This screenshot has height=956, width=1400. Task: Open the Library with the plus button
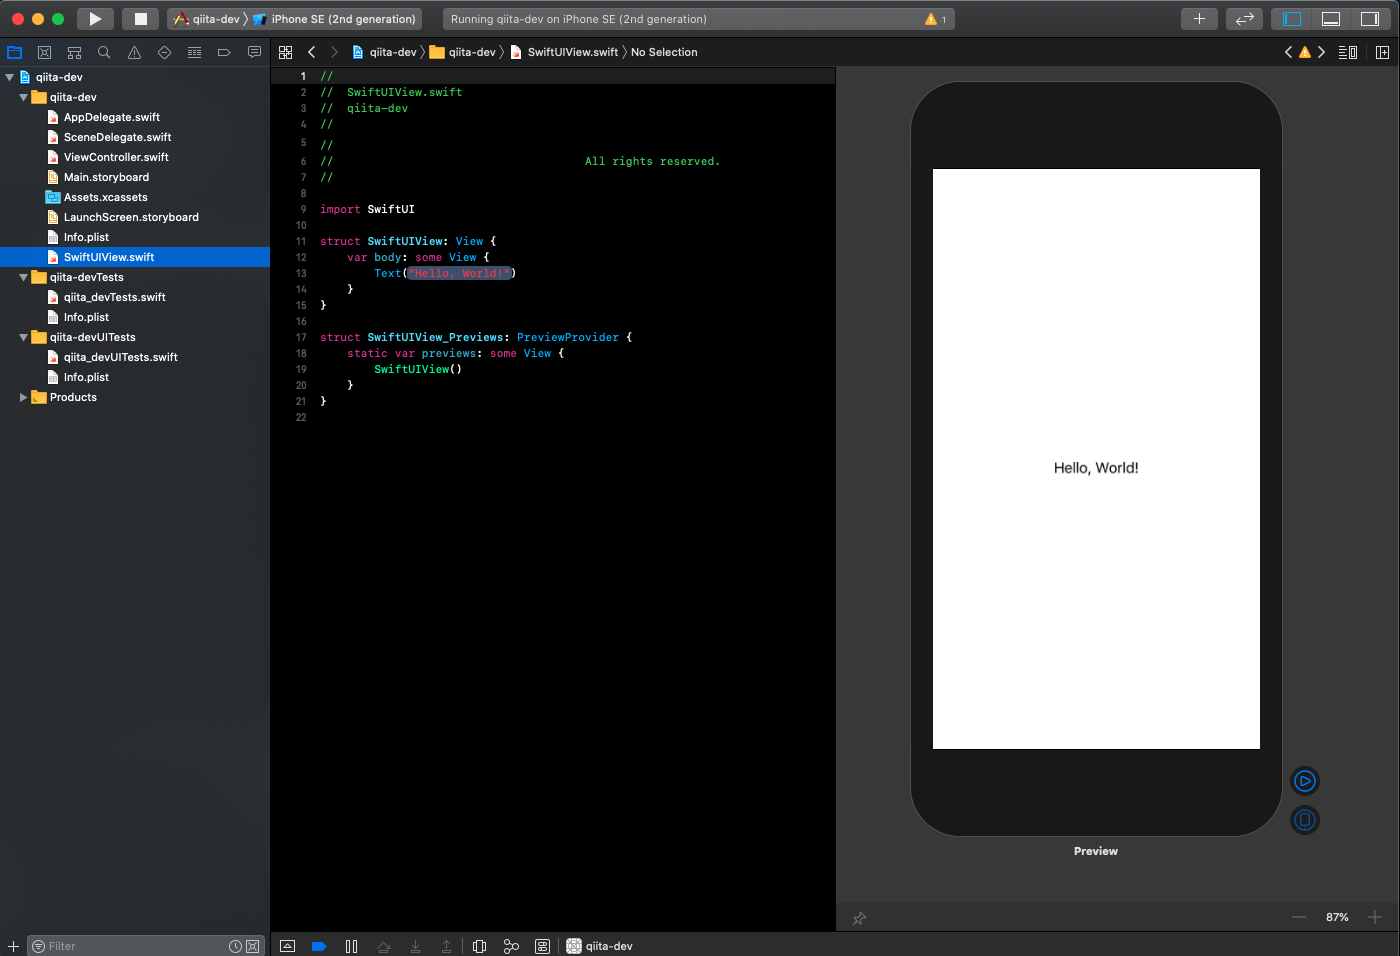coord(1199,19)
